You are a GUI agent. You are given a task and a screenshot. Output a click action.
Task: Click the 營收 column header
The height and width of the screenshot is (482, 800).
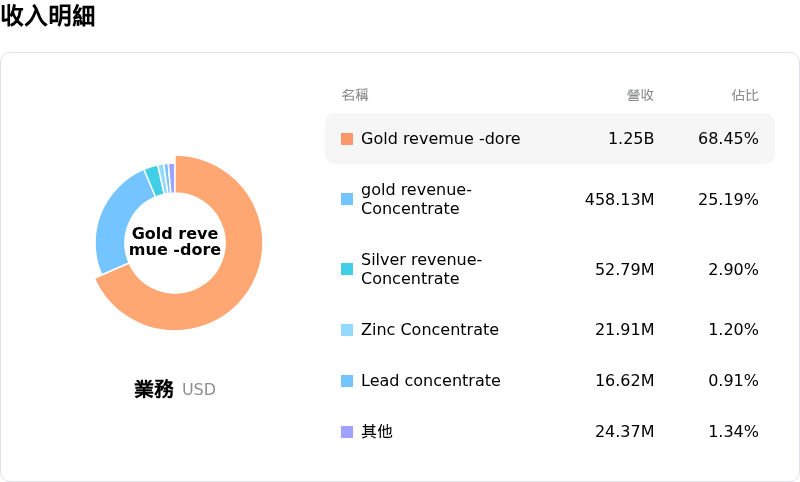(640, 95)
